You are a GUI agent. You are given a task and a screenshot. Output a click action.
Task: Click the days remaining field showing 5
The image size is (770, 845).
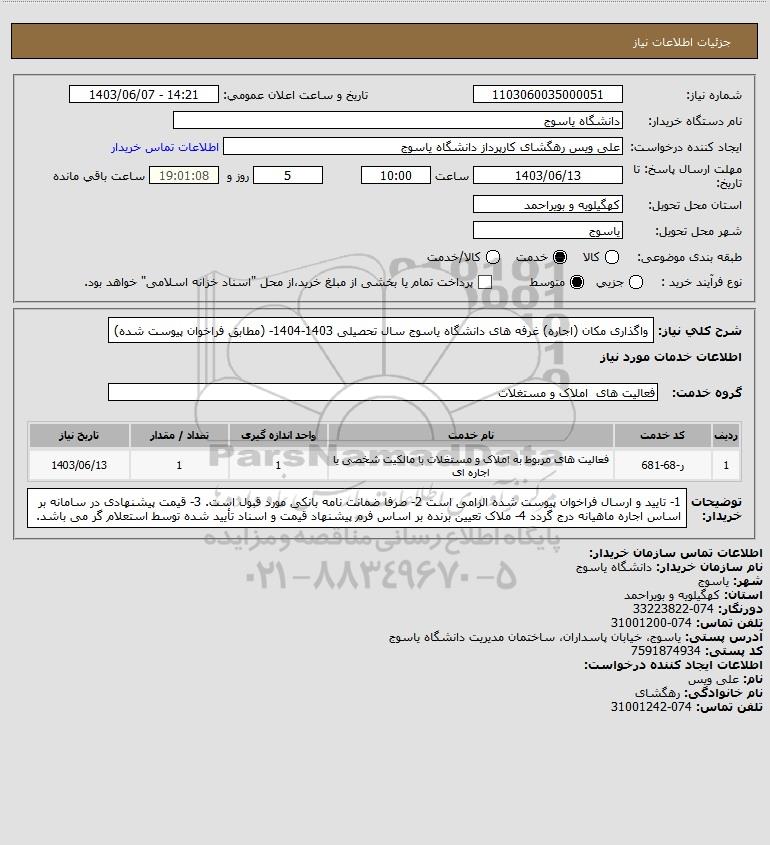[288, 175]
